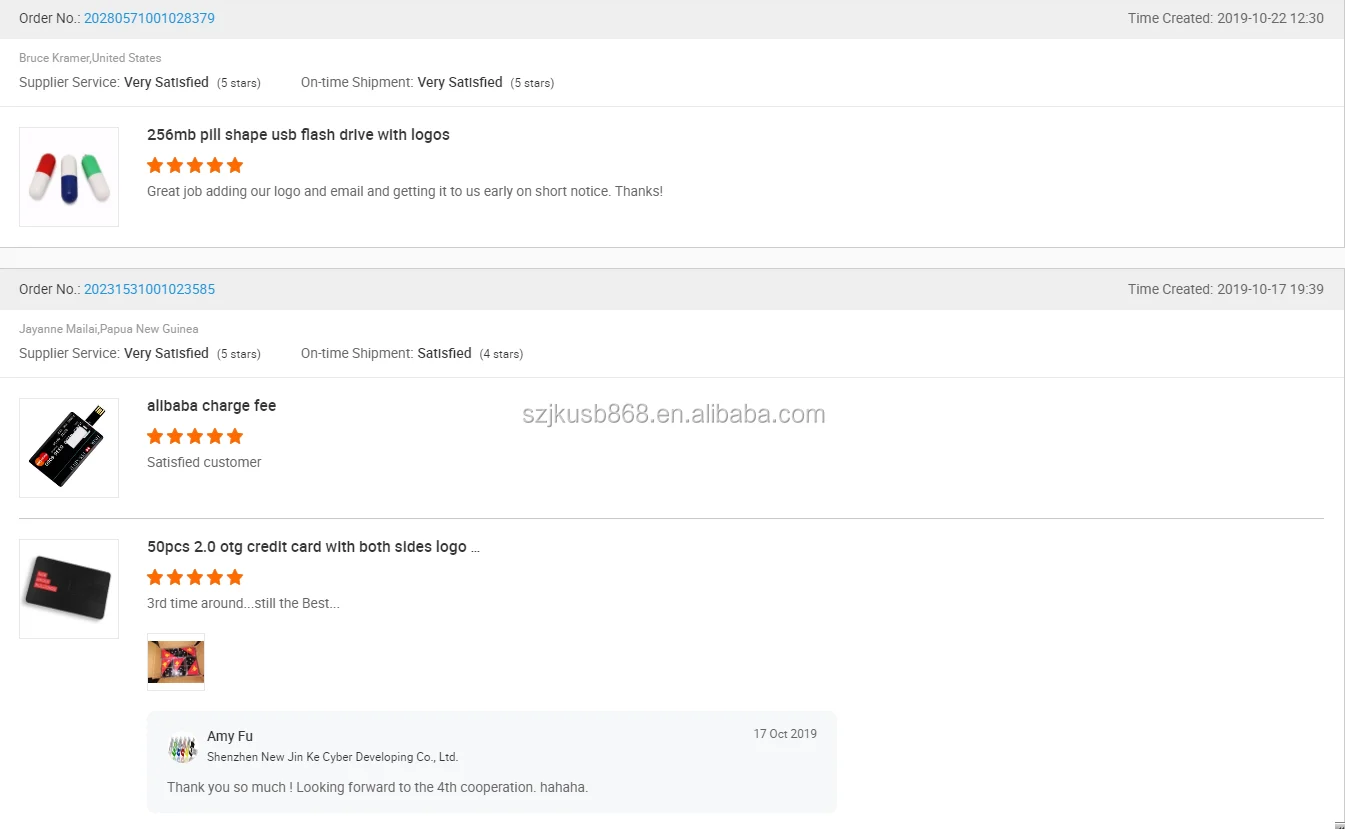
Task: Click the thumbnail beside "alibaba charge fee"
Action: 69,448
